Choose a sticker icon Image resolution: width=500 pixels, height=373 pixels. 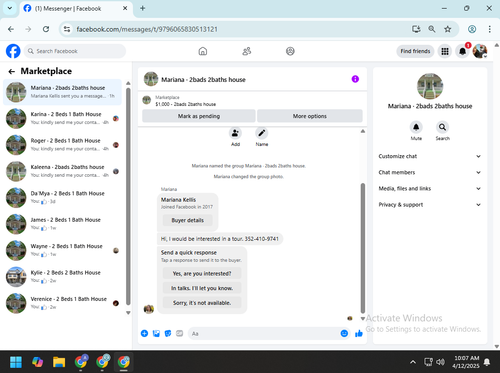click(x=168, y=333)
